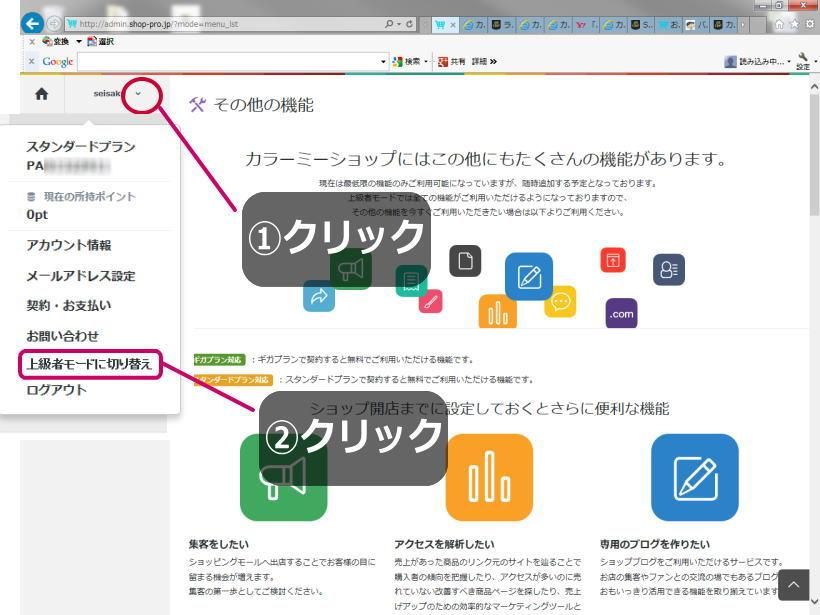Viewport: 820px width, 615px height.
Task: Select the yellow speech bubble feature icon
Action: 560,301
